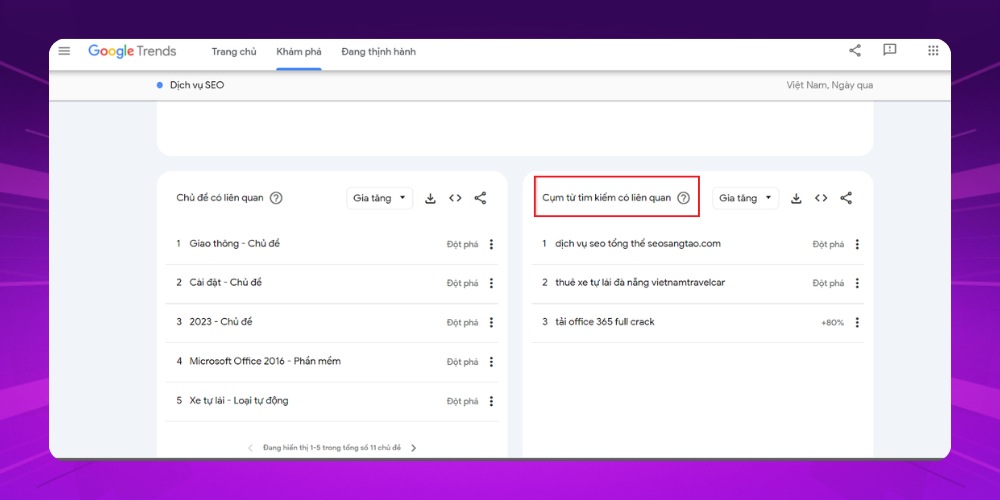Open more options for dịch vụ seo tổng thể row
The height and width of the screenshot is (500, 1000).
click(857, 244)
